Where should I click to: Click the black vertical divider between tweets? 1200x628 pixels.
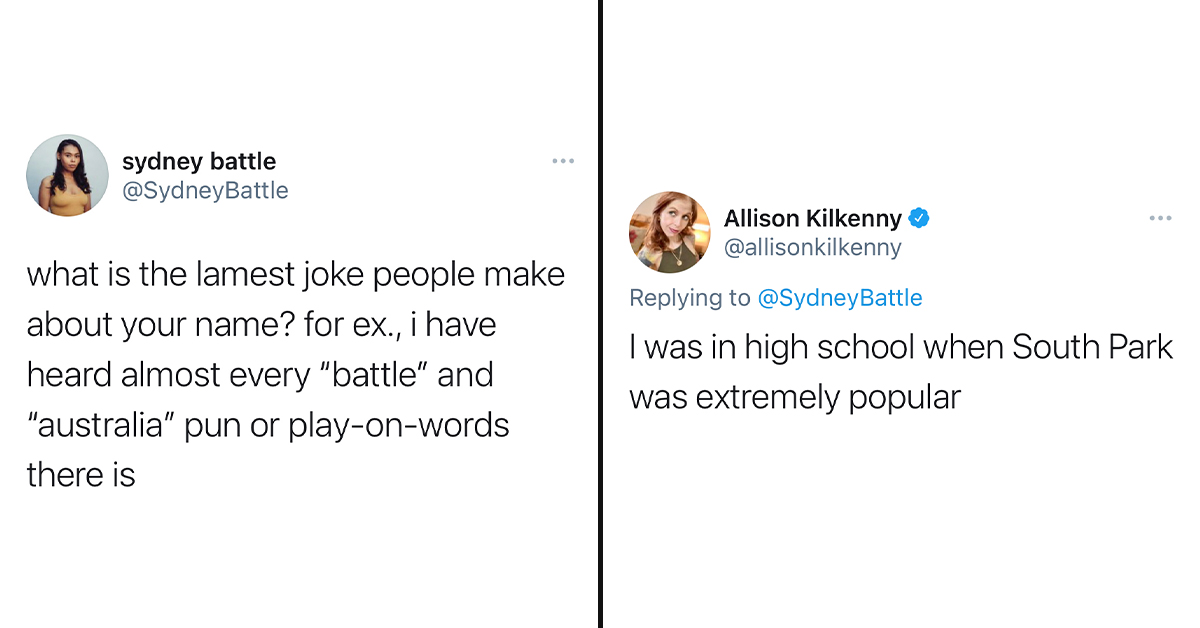coord(600,314)
